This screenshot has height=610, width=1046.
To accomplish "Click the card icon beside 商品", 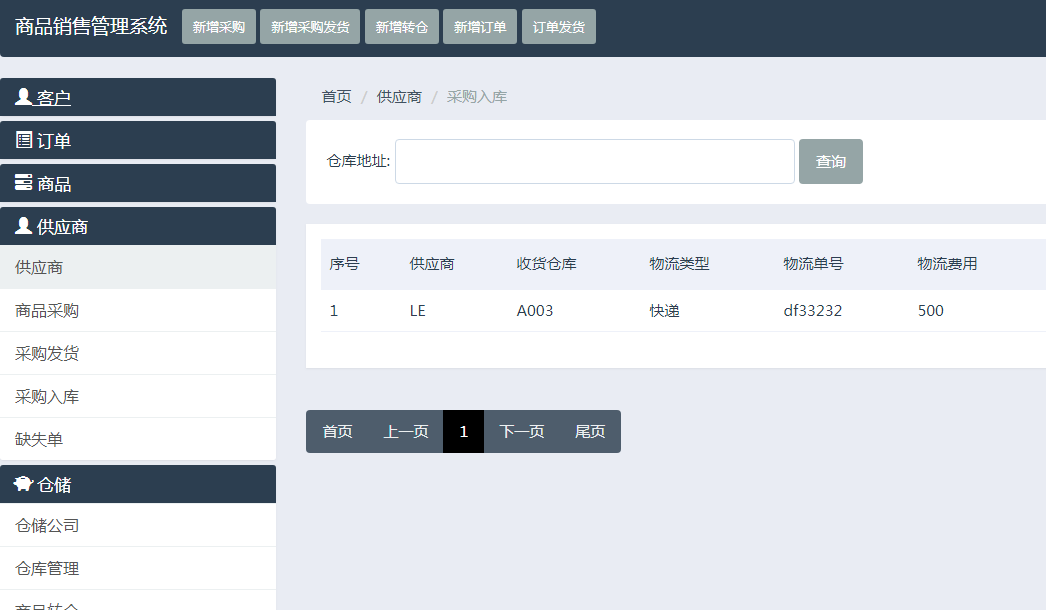I will tap(24, 183).
